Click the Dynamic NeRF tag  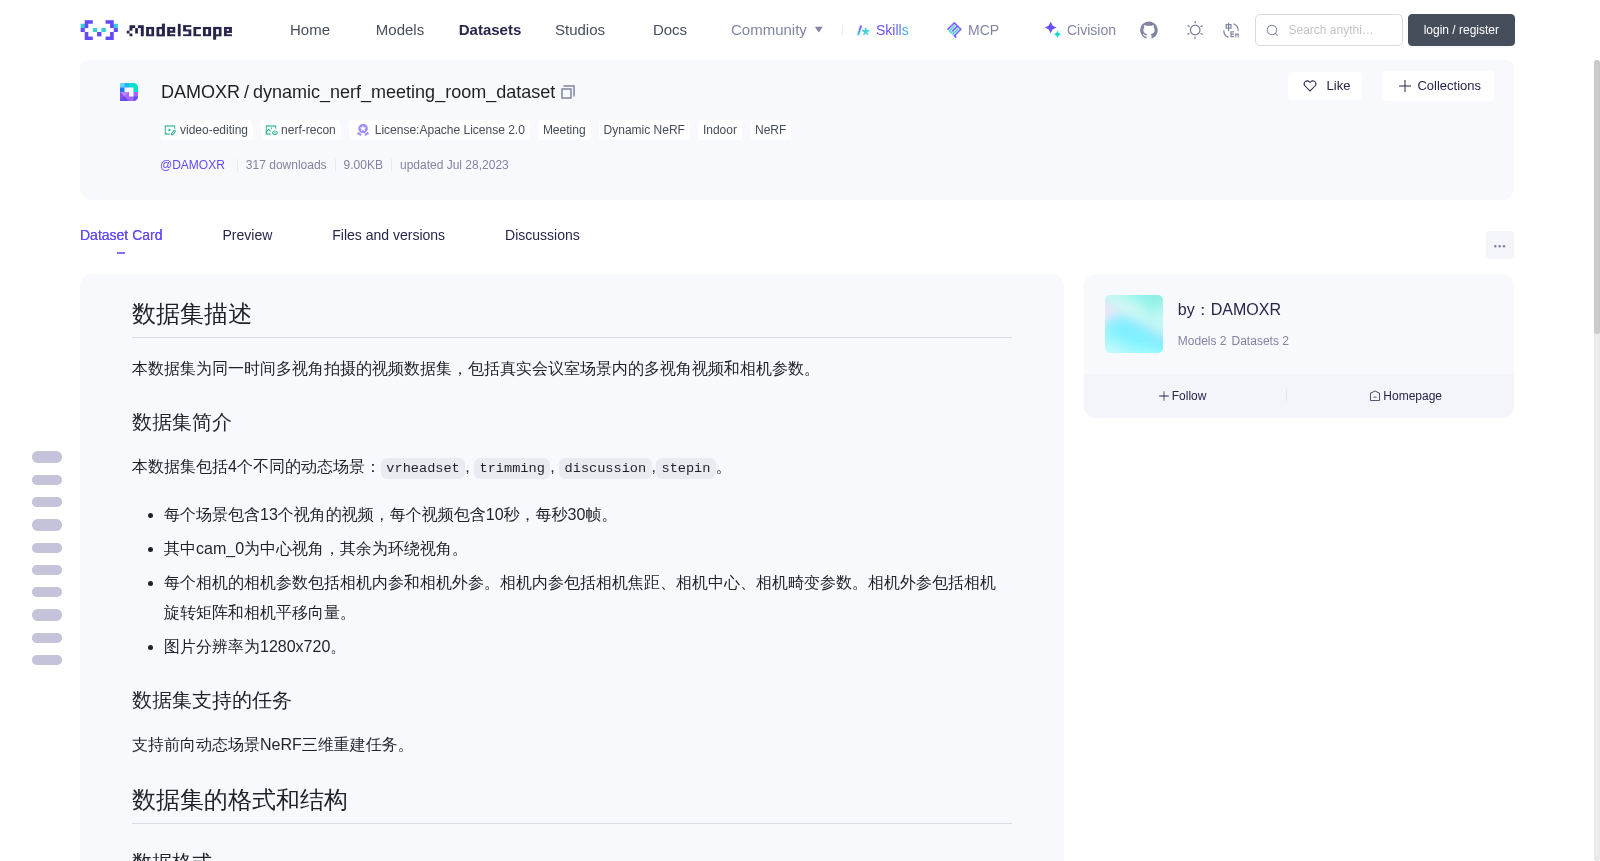(644, 130)
